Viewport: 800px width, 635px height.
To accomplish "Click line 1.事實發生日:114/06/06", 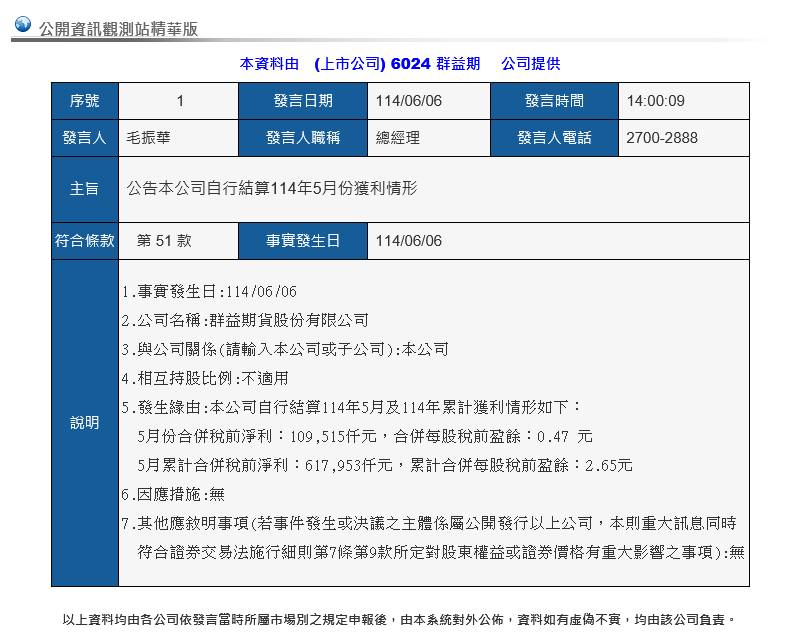I will [x=209, y=292].
